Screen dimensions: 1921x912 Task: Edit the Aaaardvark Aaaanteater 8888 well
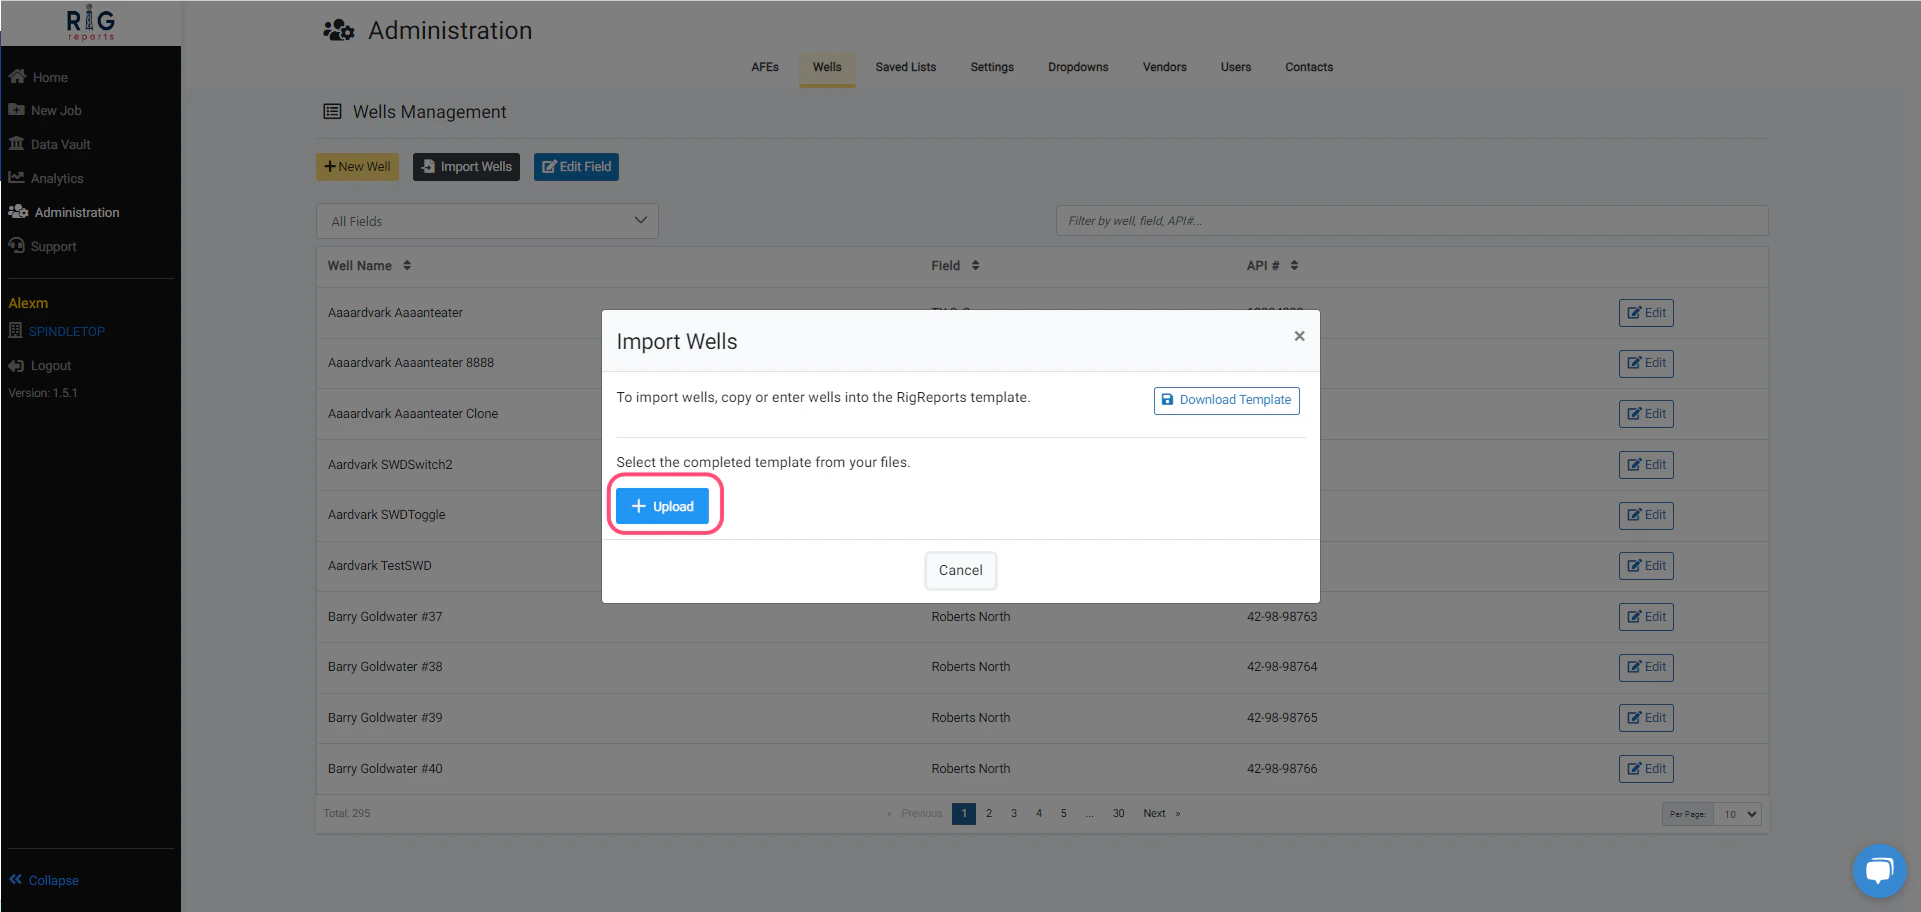[1646, 363]
